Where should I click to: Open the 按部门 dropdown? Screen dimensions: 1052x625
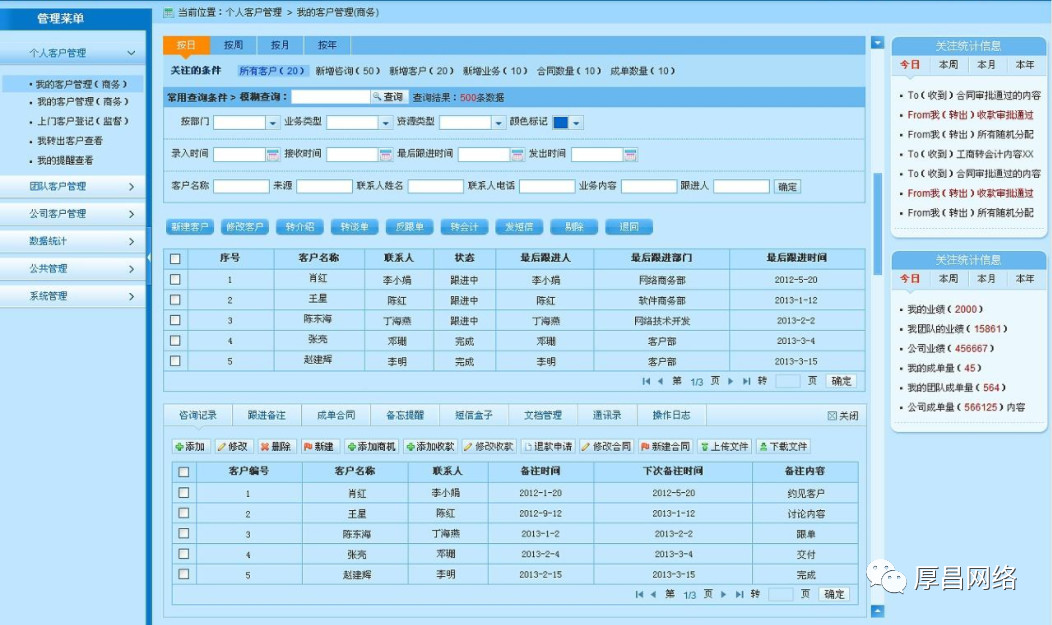point(273,123)
